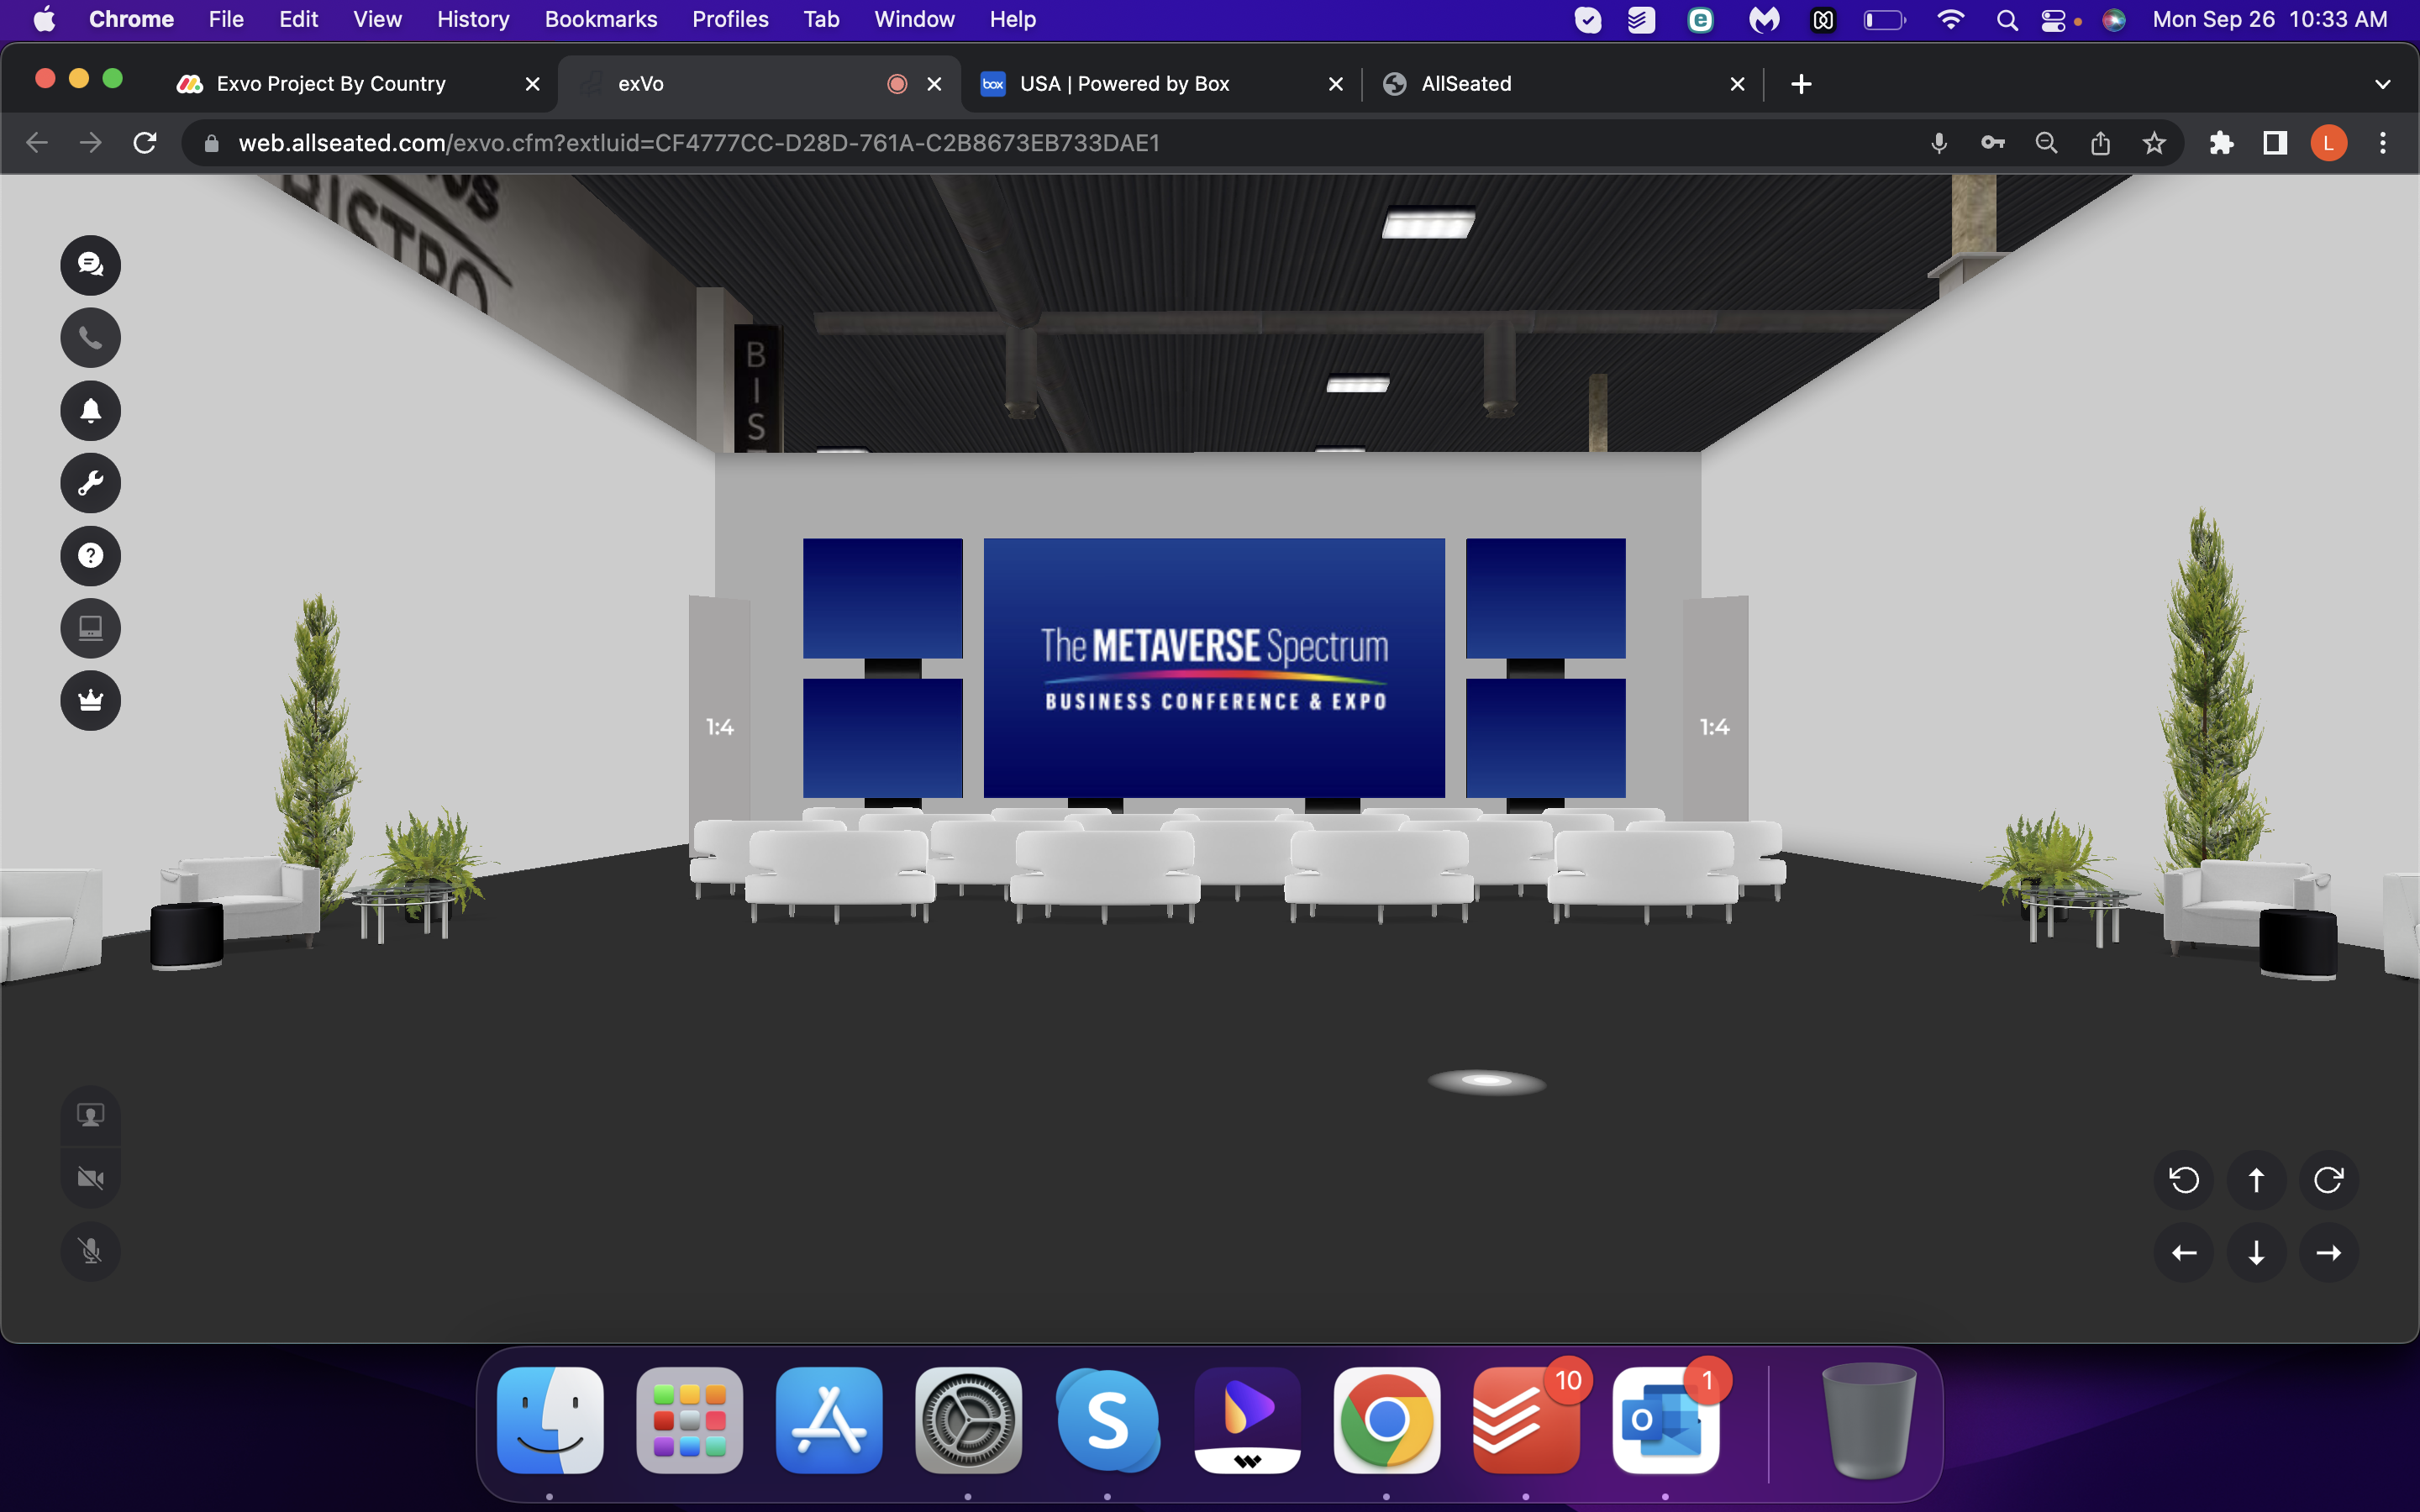The image size is (2420, 1512).
Task: Toggle the muted microphone
Action: (x=90, y=1251)
